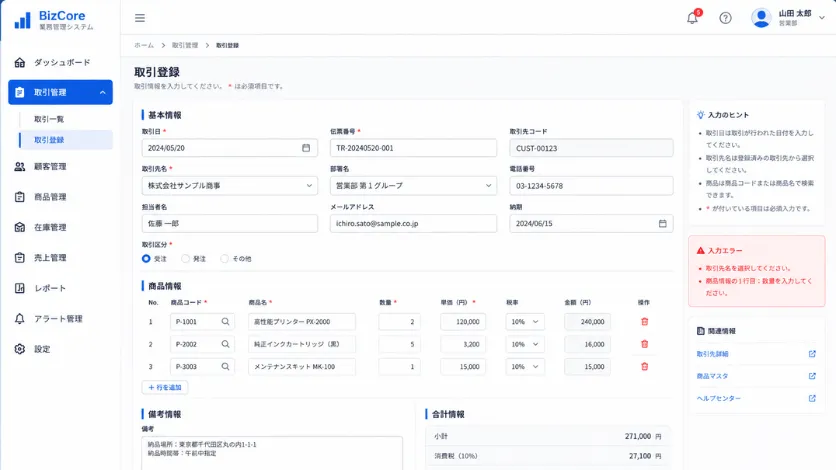Click product name メンテナンスキット MK-100
The width and height of the screenshot is (836, 470).
point(302,367)
